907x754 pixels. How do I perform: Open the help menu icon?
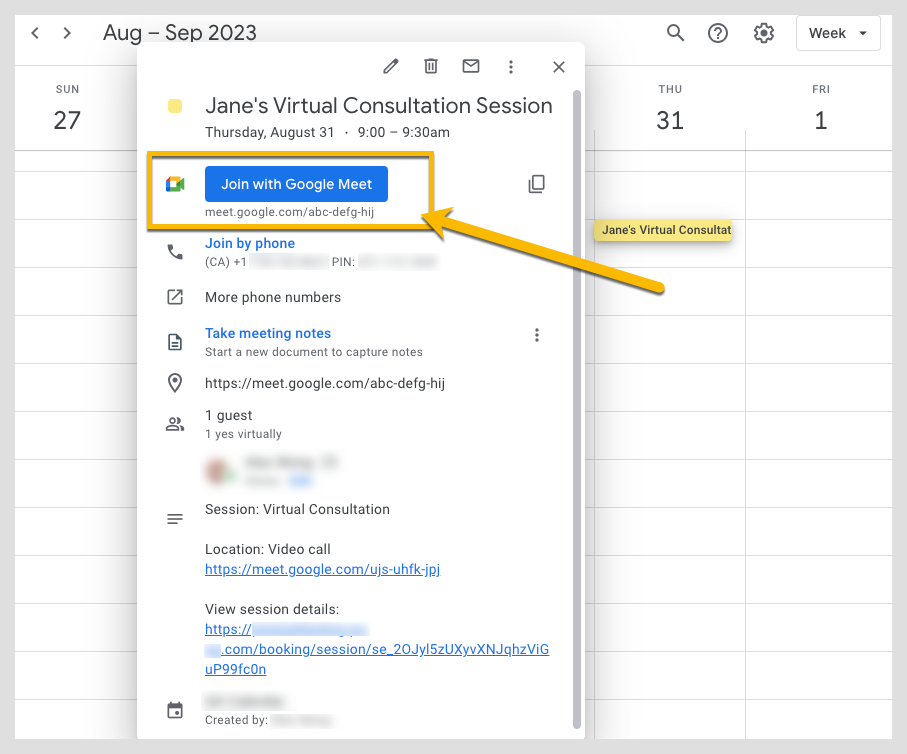click(x=718, y=33)
